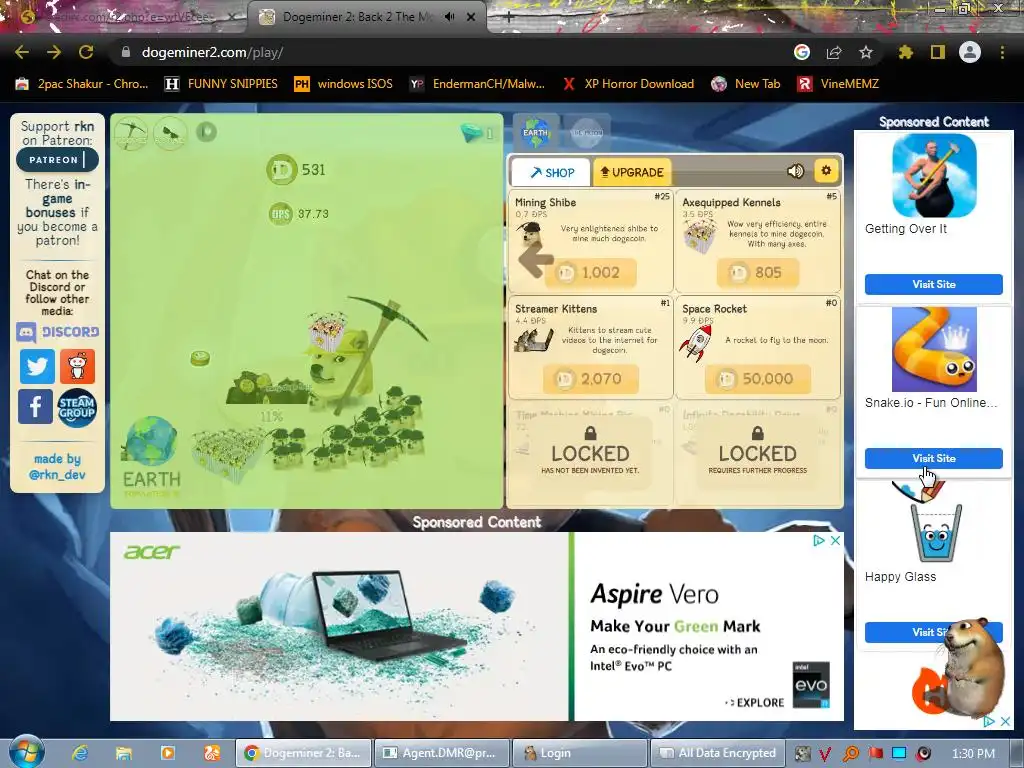Open the Getting Over It ad thumbnail
The width and height of the screenshot is (1024, 768).
(934, 175)
